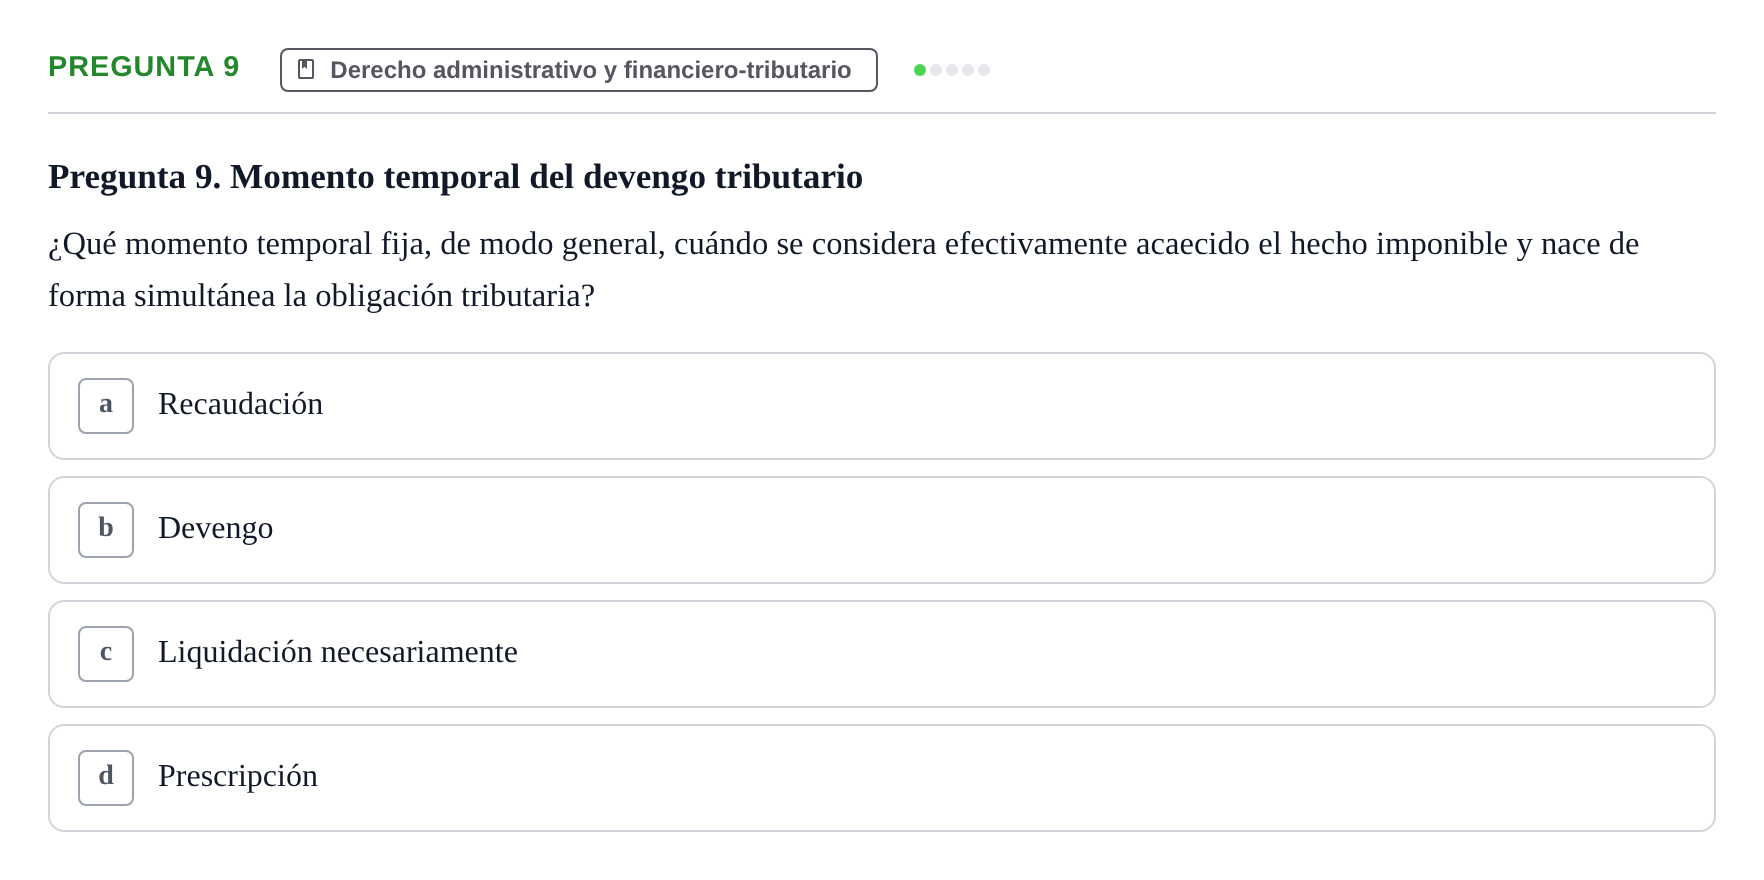This screenshot has width=1764, height=880.
Task: Click the green difficulty dots indicator
Action: point(952,70)
